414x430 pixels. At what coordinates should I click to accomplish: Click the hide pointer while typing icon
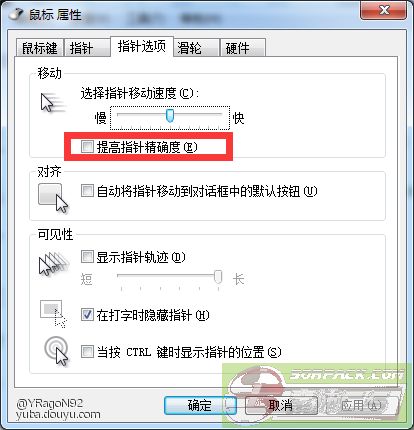53,313
